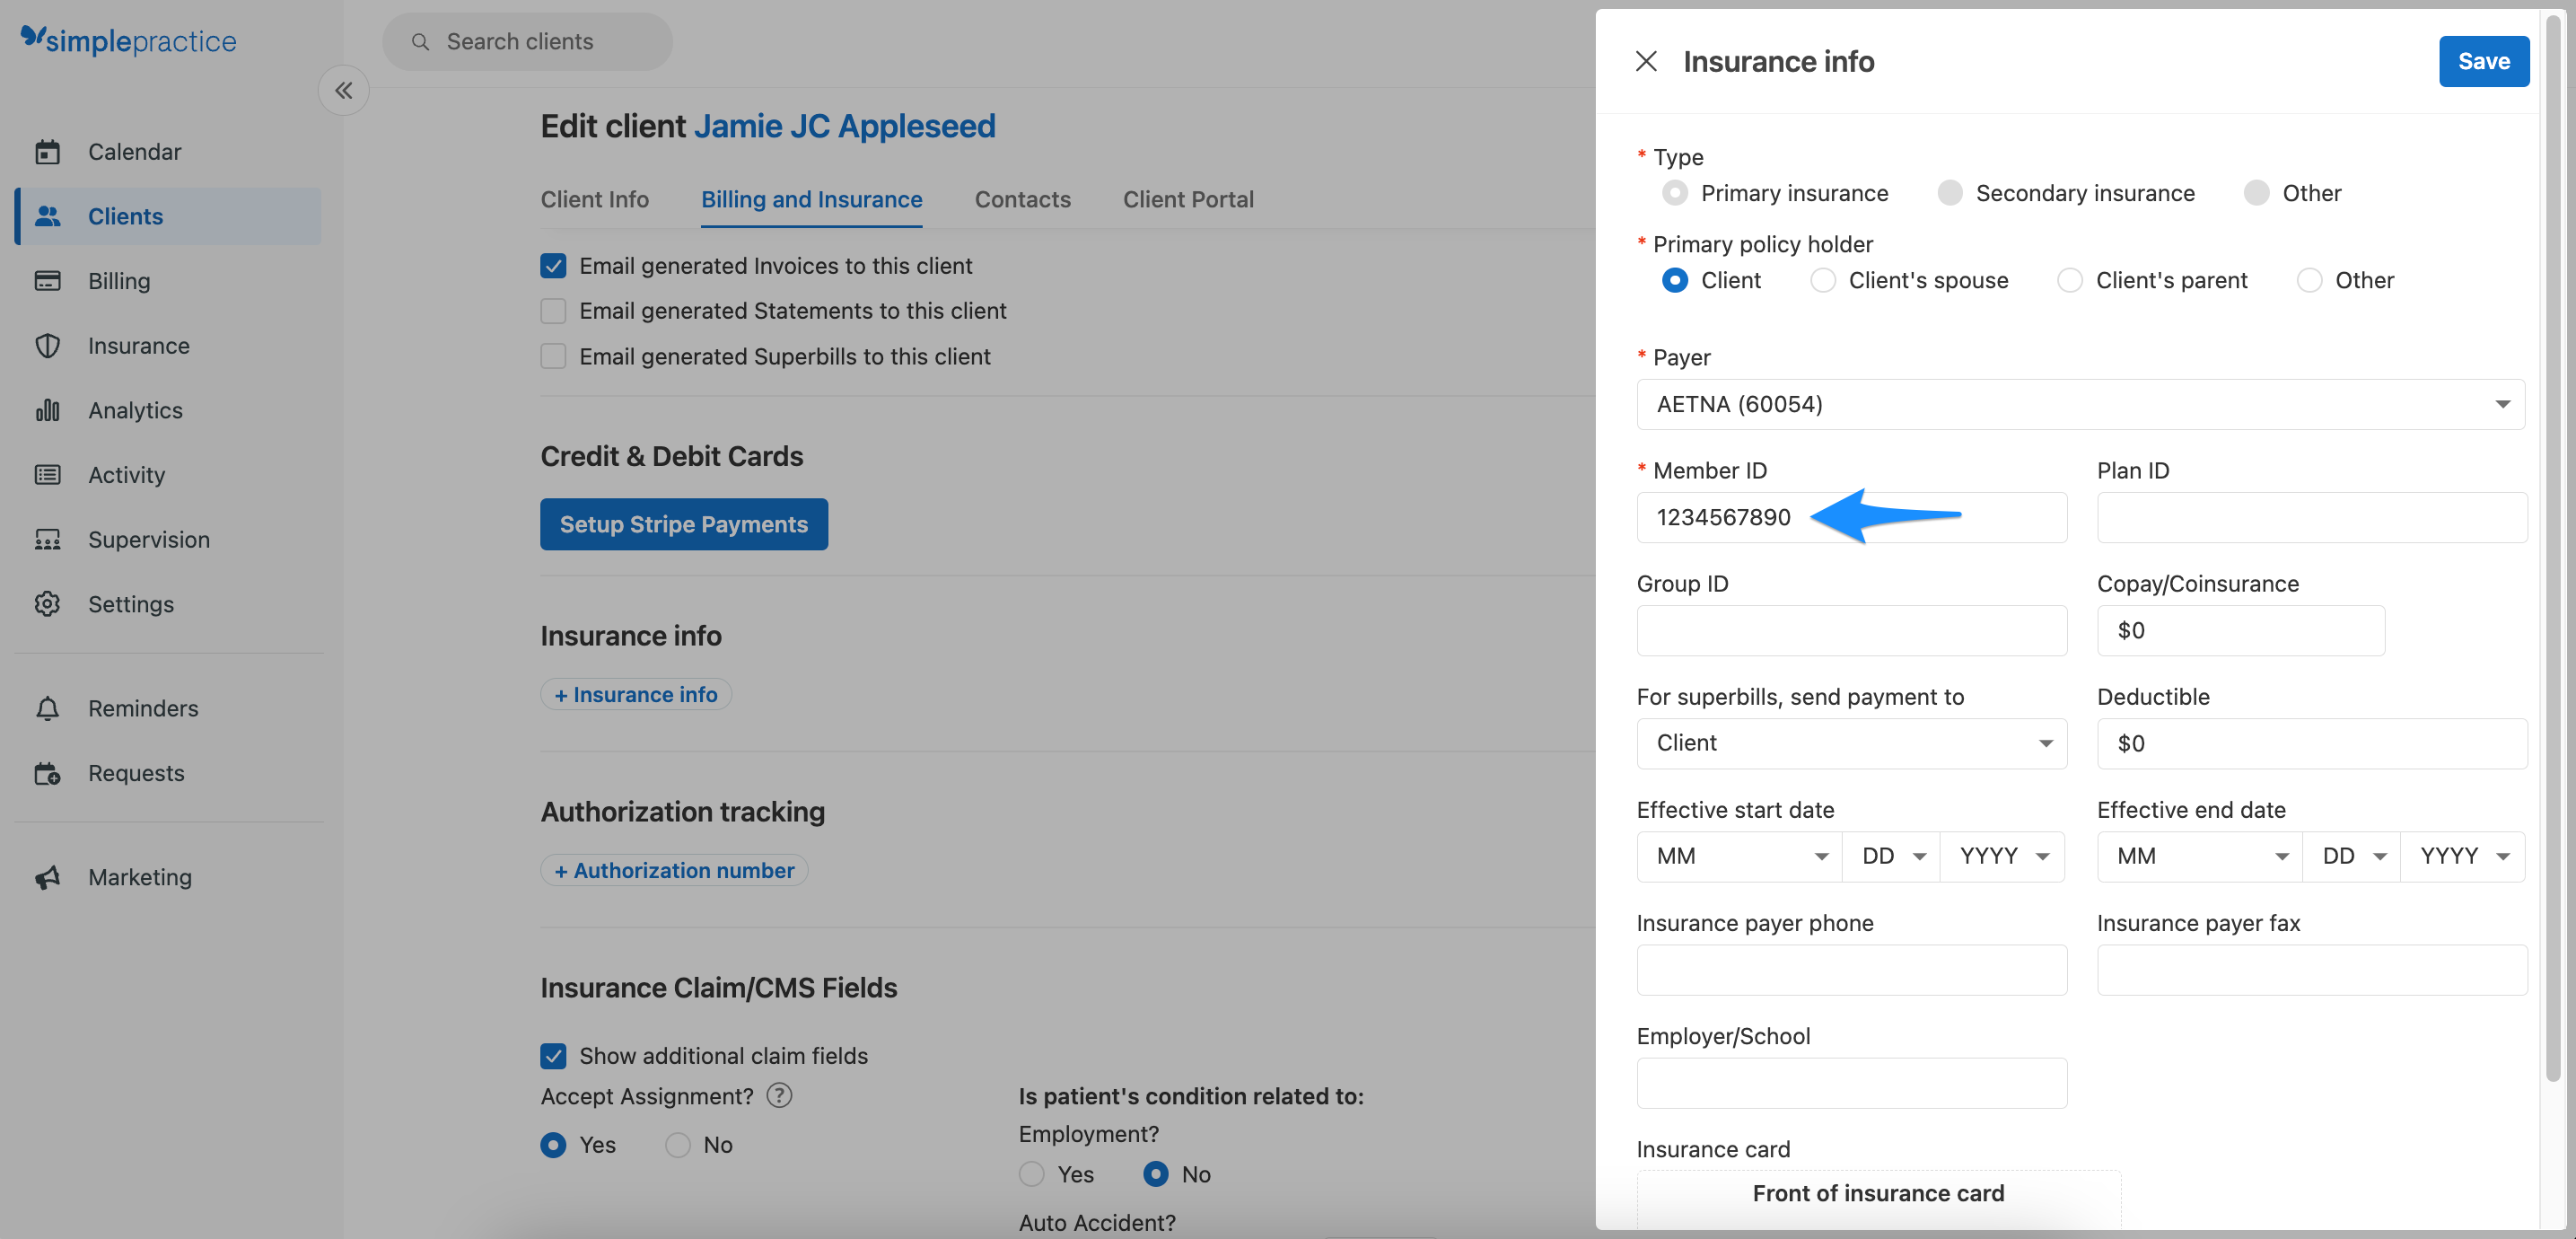Switch to Client Info tab
This screenshot has width=2576, height=1239.
595,199
